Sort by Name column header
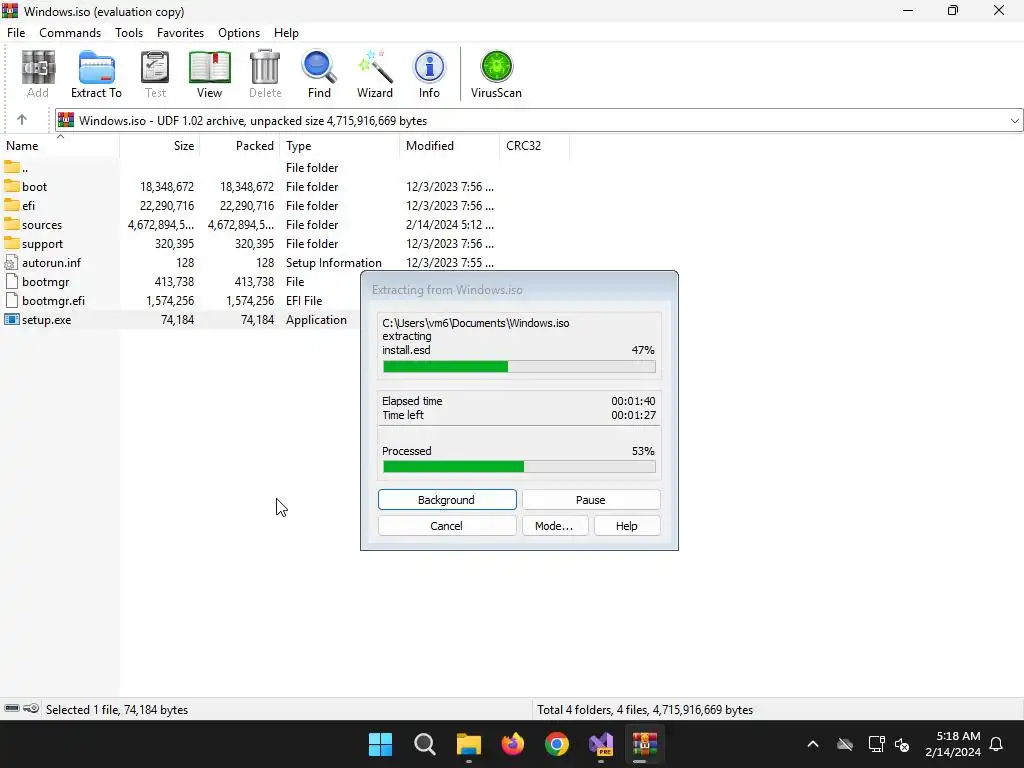This screenshot has width=1024, height=768. tap(59, 146)
